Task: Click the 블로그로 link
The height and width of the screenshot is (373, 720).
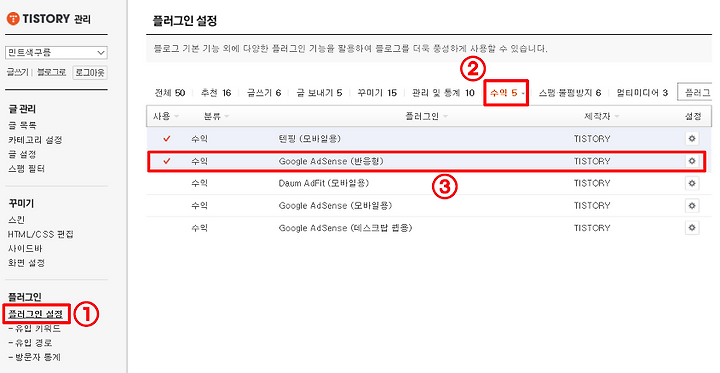Action: (x=51, y=73)
